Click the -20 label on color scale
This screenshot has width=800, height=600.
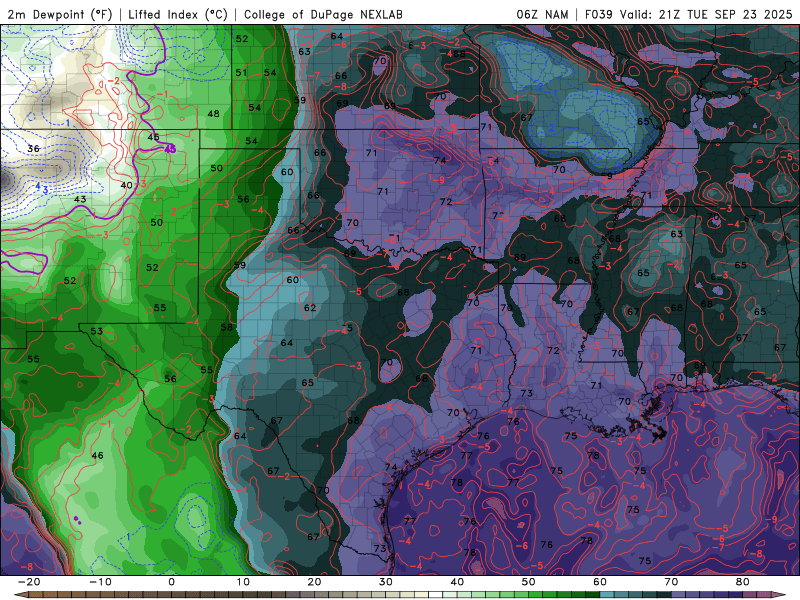pyautogui.click(x=28, y=582)
